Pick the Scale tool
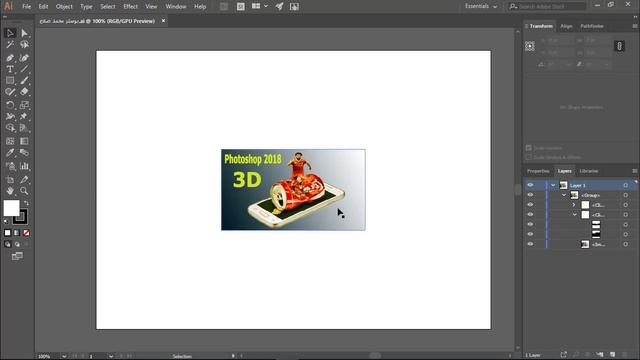The image size is (640, 360). (x=24, y=105)
